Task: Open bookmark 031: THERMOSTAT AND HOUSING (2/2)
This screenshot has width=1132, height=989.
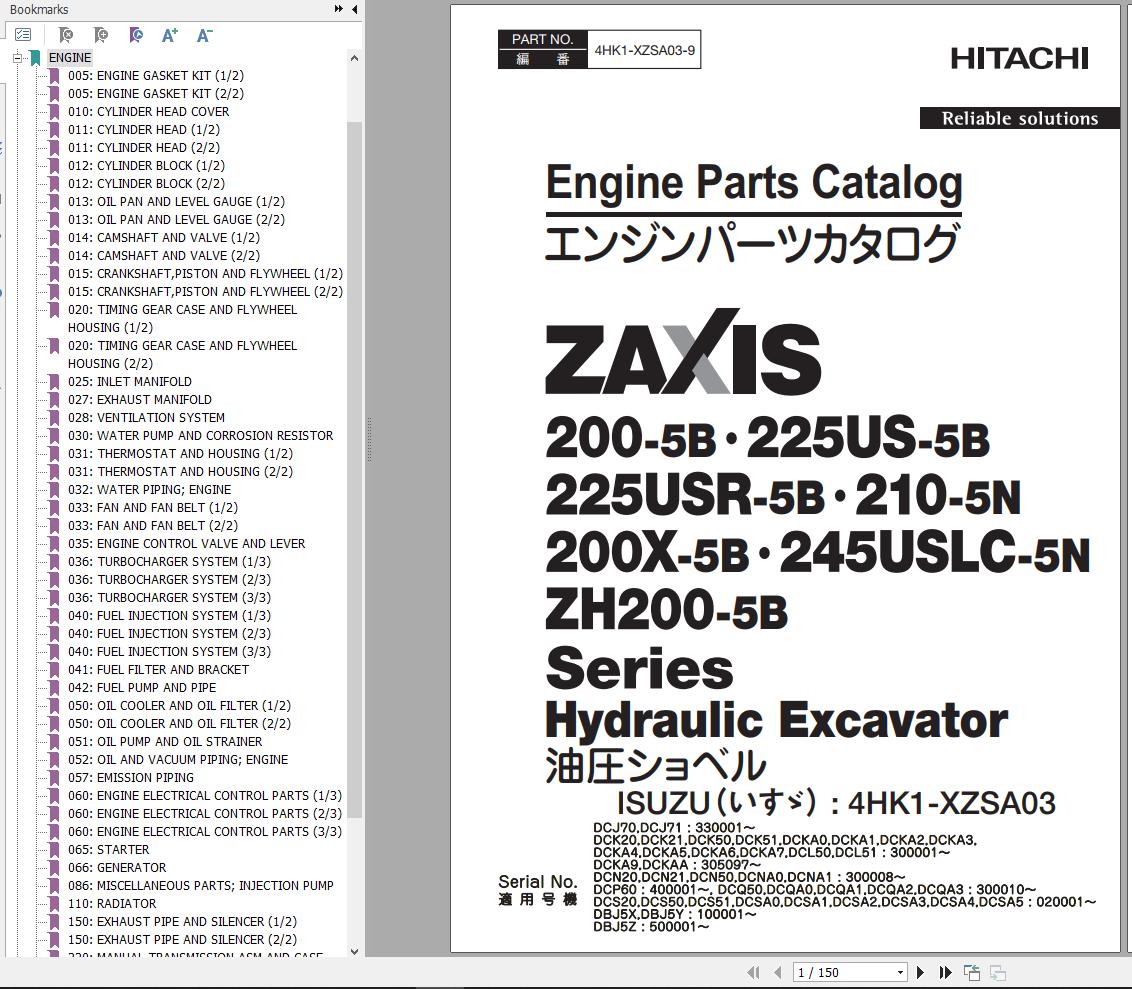Action: pyautogui.click(x=180, y=471)
